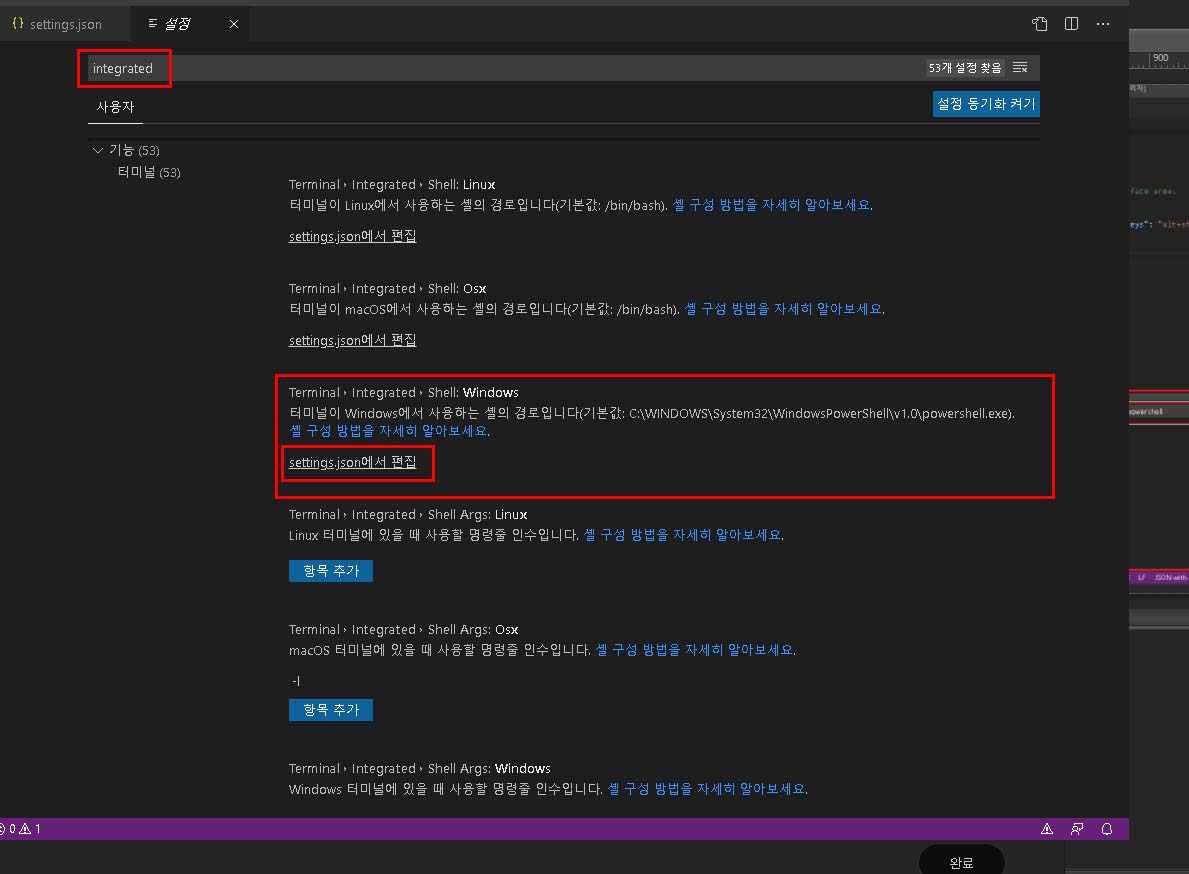The height and width of the screenshot is (874, 1189).
Task: Click the 53개 설정 찾음 result count
Action: [965, 67]
